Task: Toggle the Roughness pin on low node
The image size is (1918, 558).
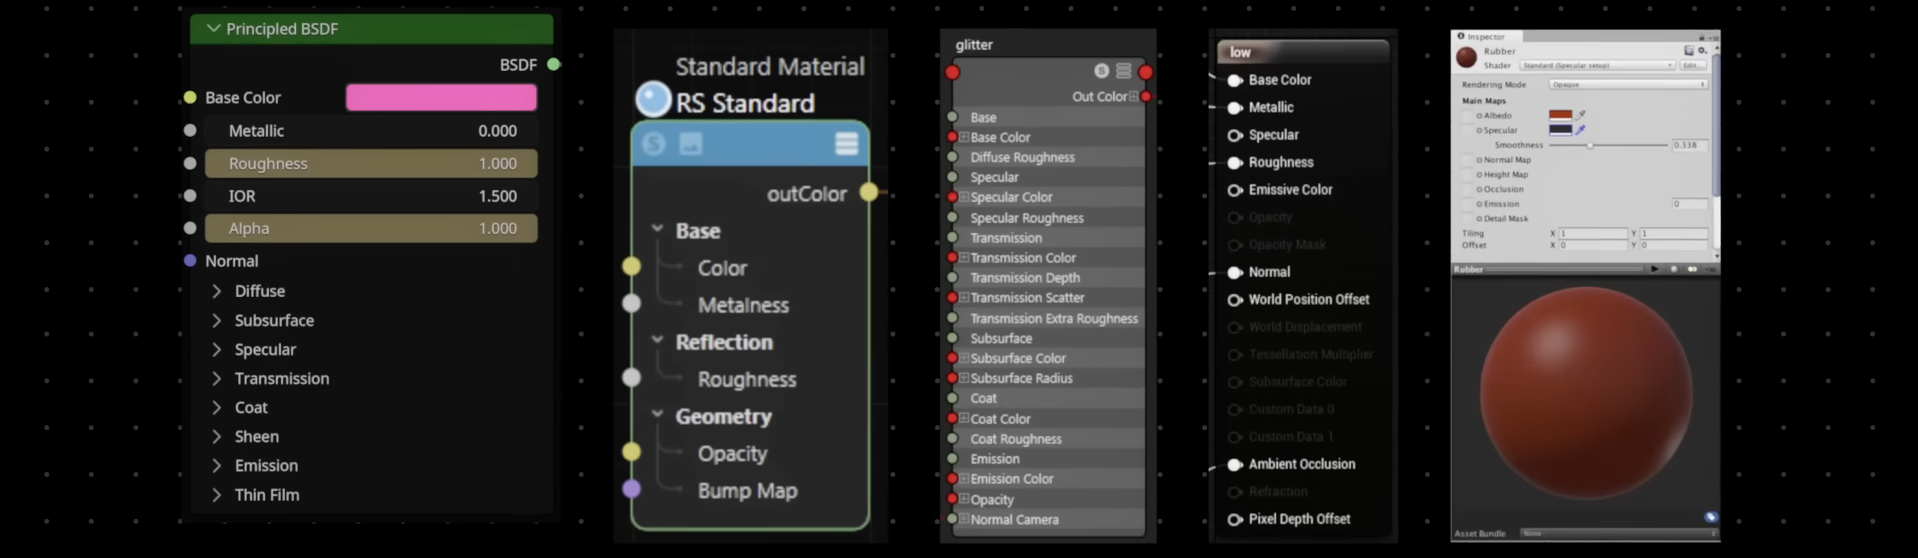Action: tap(1235, 162)
